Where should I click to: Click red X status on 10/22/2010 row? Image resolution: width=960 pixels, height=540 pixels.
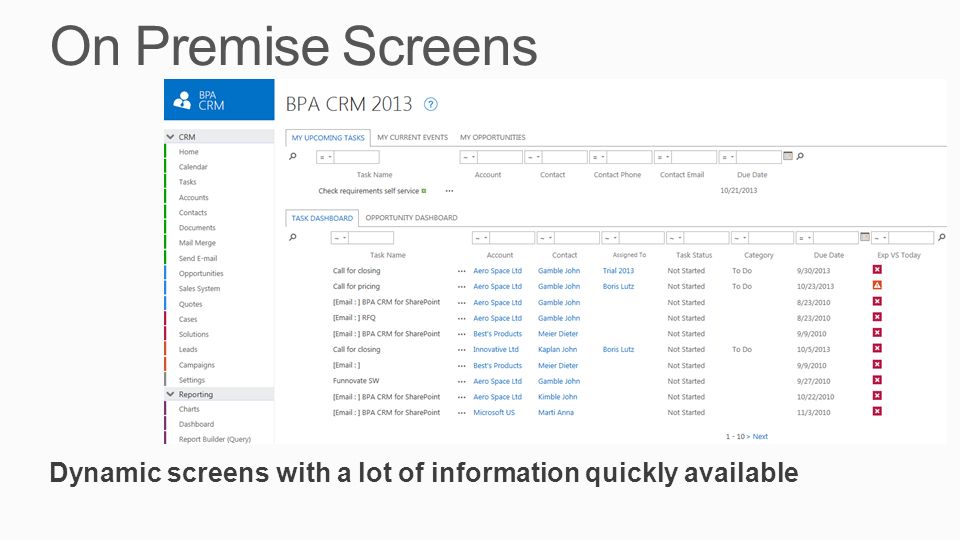pos(877,396)
